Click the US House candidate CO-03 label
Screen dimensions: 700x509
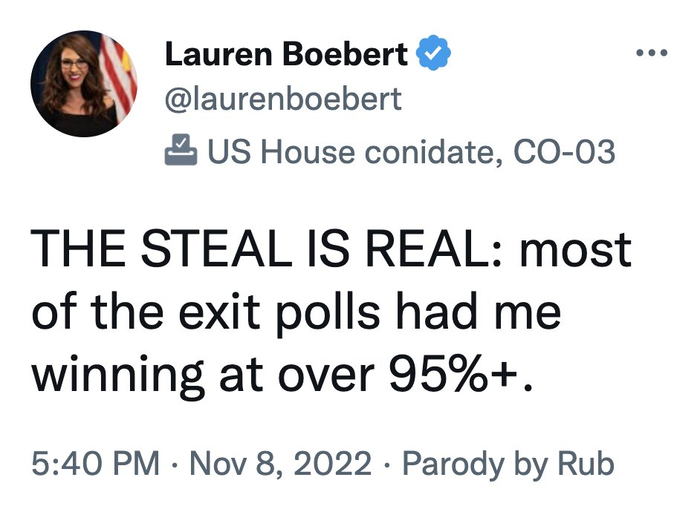click(410, 152)
